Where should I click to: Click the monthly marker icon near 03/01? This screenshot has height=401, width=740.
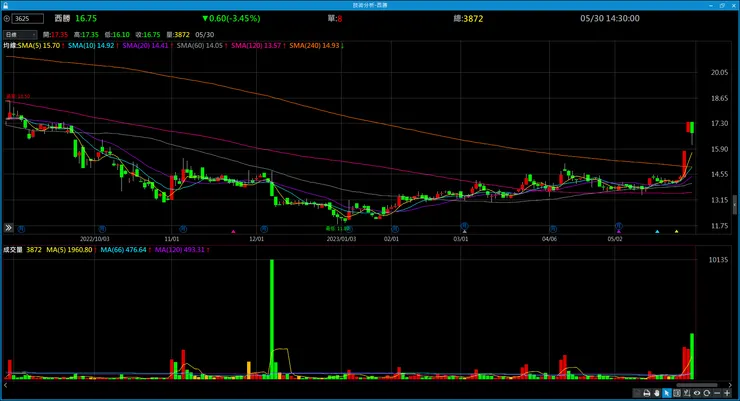click(x=464, y=226)
